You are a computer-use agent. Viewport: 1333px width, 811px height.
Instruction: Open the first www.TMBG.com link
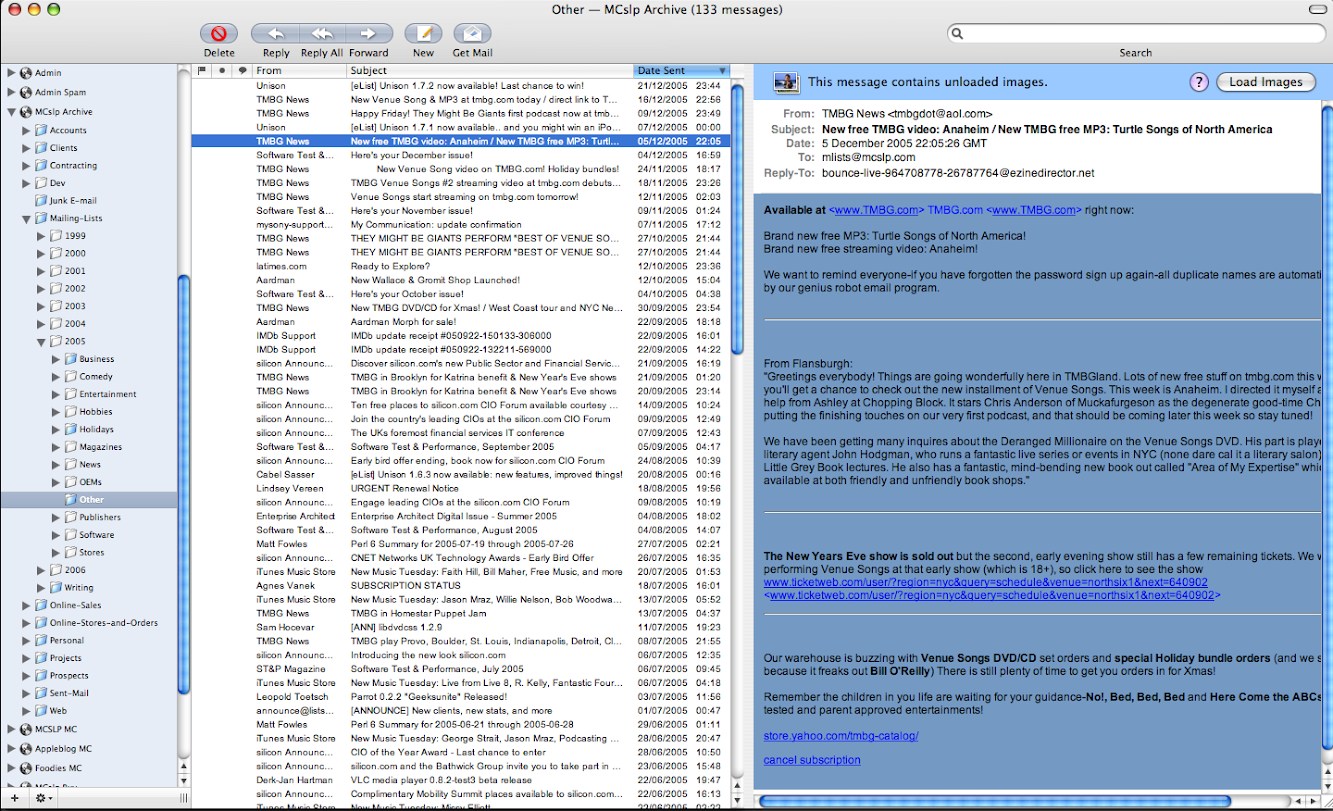(x=876, y=210)
